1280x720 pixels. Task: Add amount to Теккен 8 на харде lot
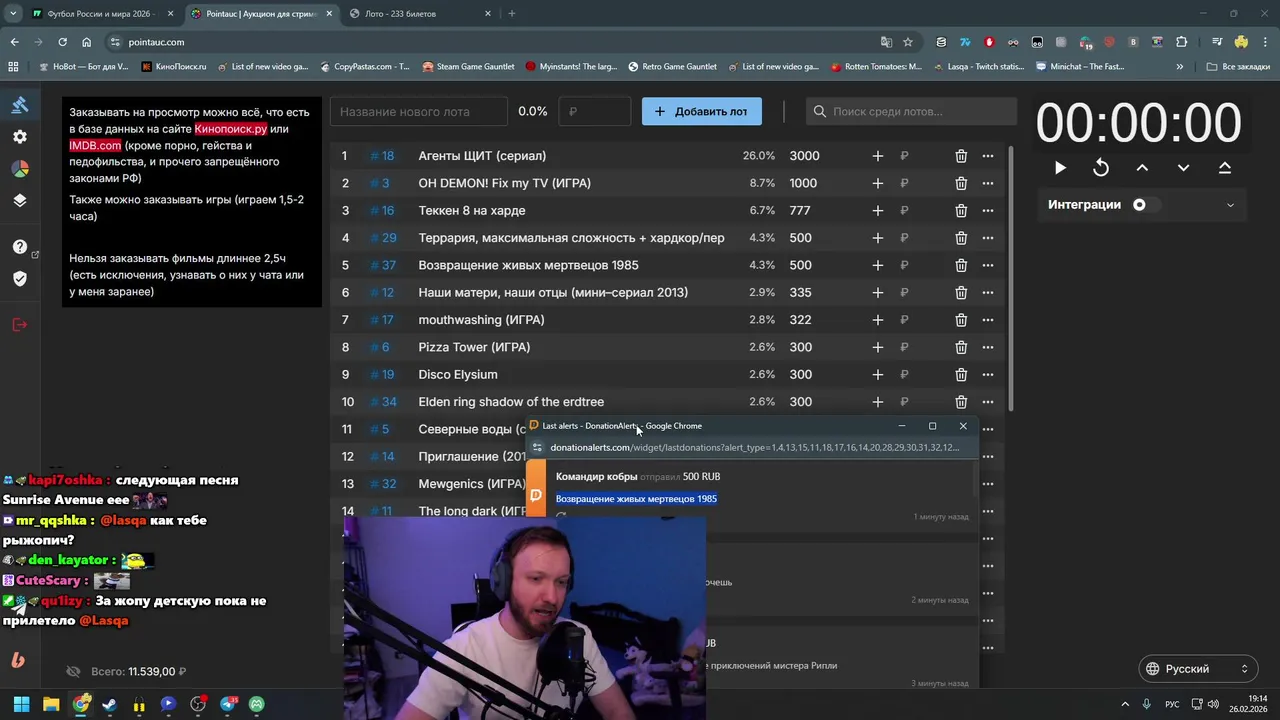coord(878,211)
